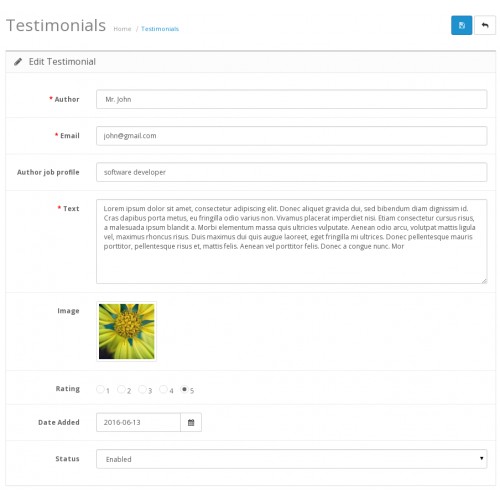Click the textarea resize handle corner
This screenshot has width=500, height=500.
pyautogui.click(x=484, y=281)
